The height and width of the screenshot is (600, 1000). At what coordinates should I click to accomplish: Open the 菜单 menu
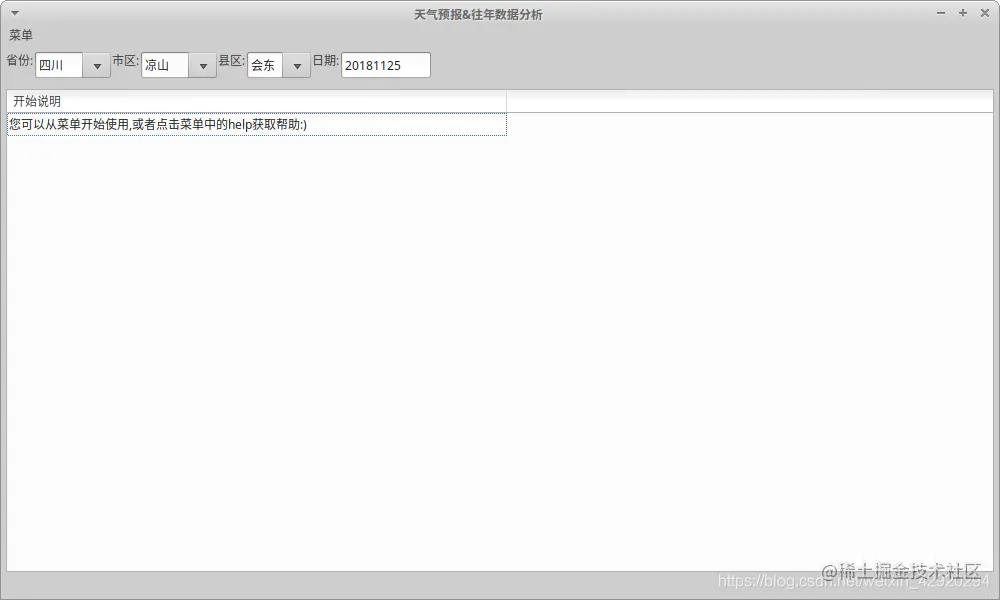click(x=22, y=33)
